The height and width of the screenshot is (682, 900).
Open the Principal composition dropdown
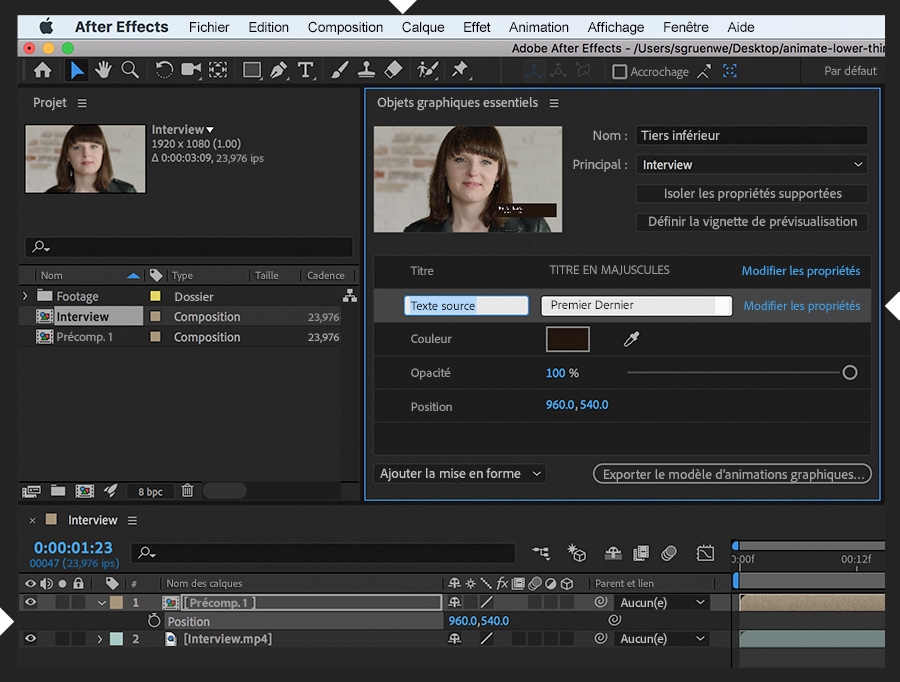coord(751,165)
